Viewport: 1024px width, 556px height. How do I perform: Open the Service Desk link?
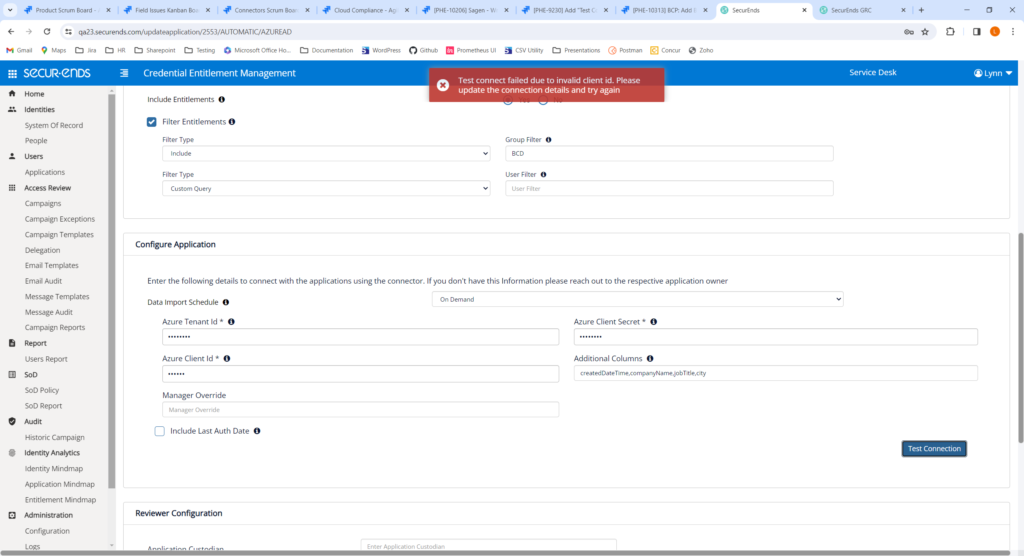point(872,73)
